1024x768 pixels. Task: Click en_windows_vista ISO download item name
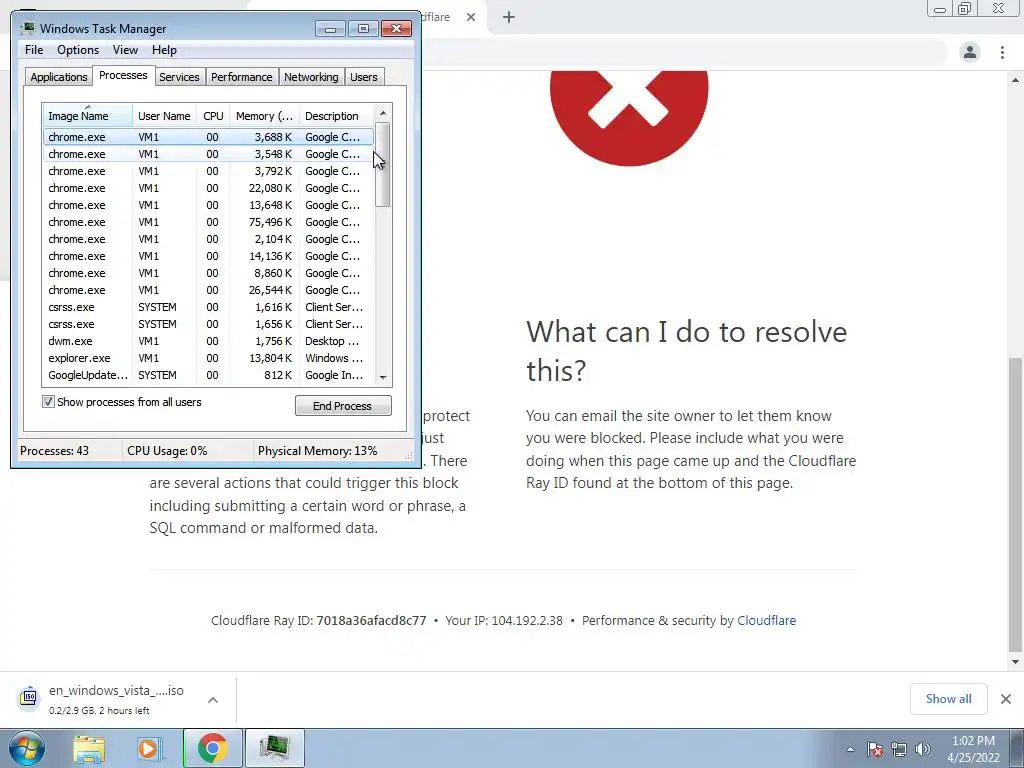[116, 690]
